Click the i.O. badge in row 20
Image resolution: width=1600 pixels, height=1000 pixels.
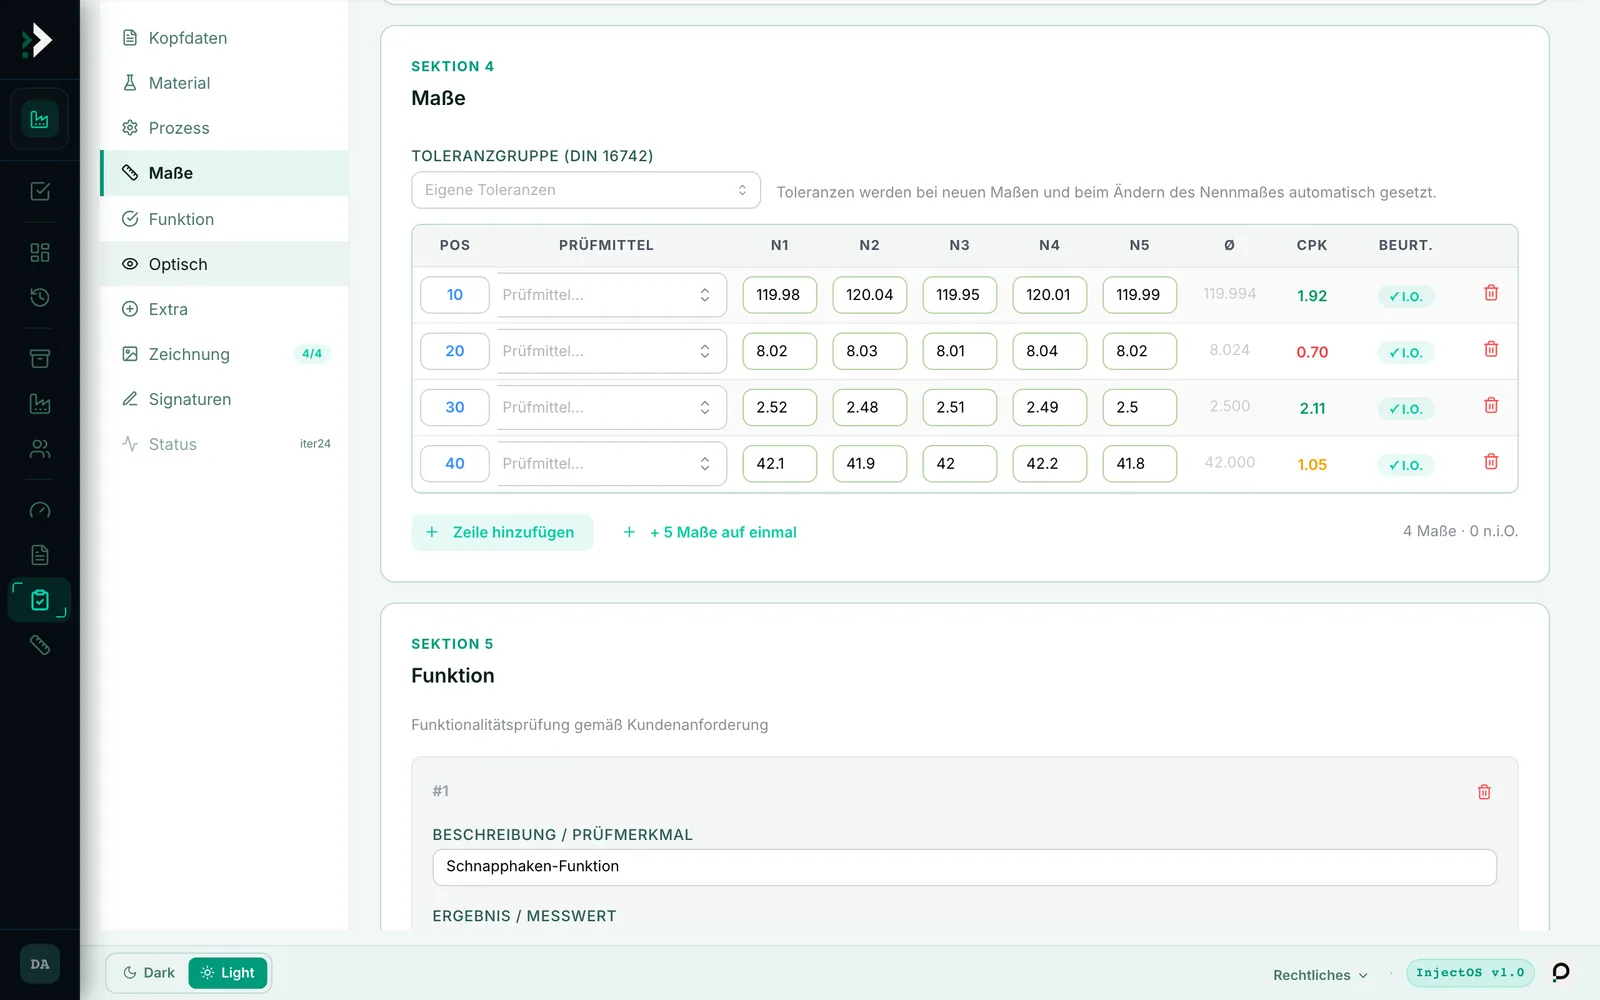pos(1406,352)
